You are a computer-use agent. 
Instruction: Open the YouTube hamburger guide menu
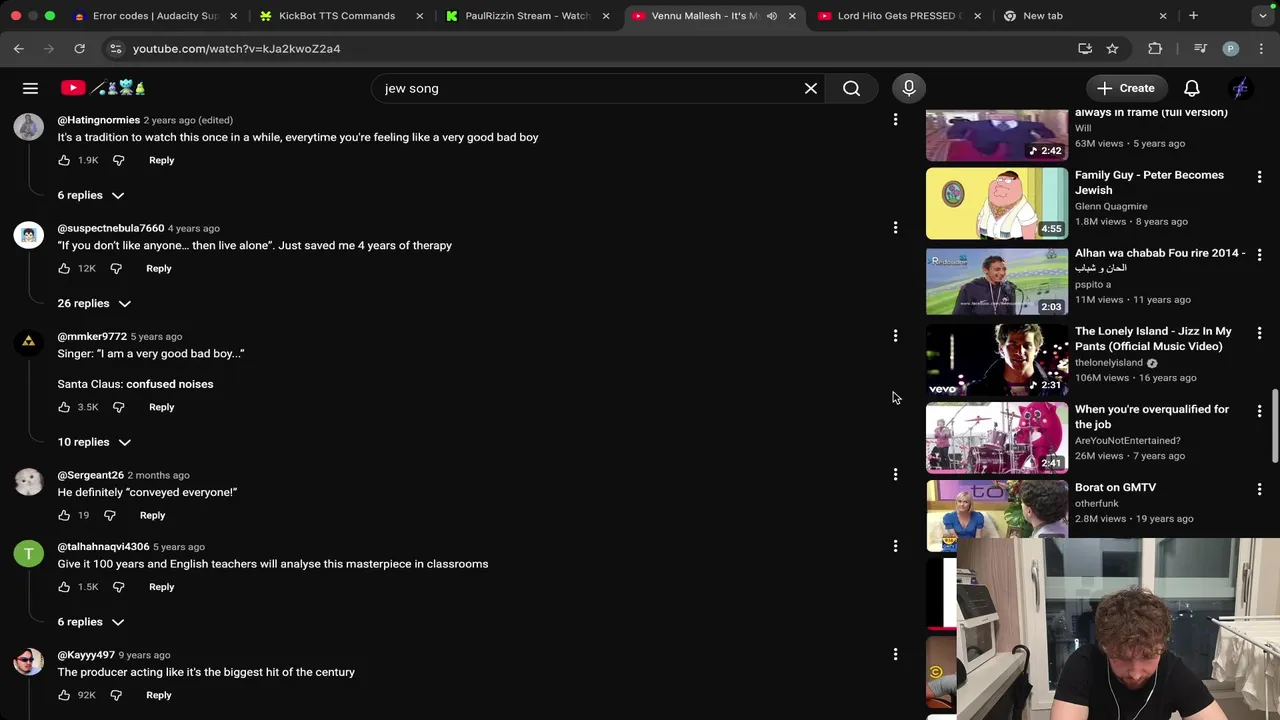(x=30, y=88)
